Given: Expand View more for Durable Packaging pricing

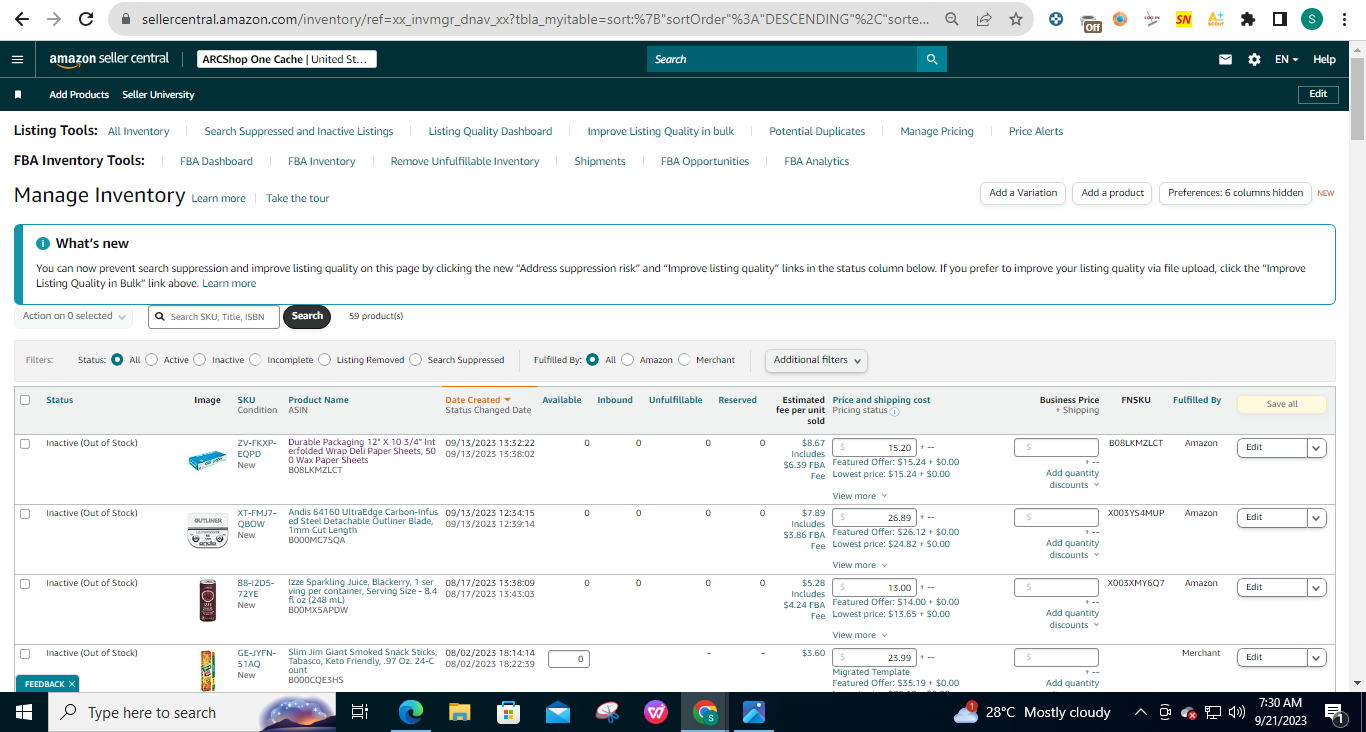Looking at the screenshot, I should point(858,496).
